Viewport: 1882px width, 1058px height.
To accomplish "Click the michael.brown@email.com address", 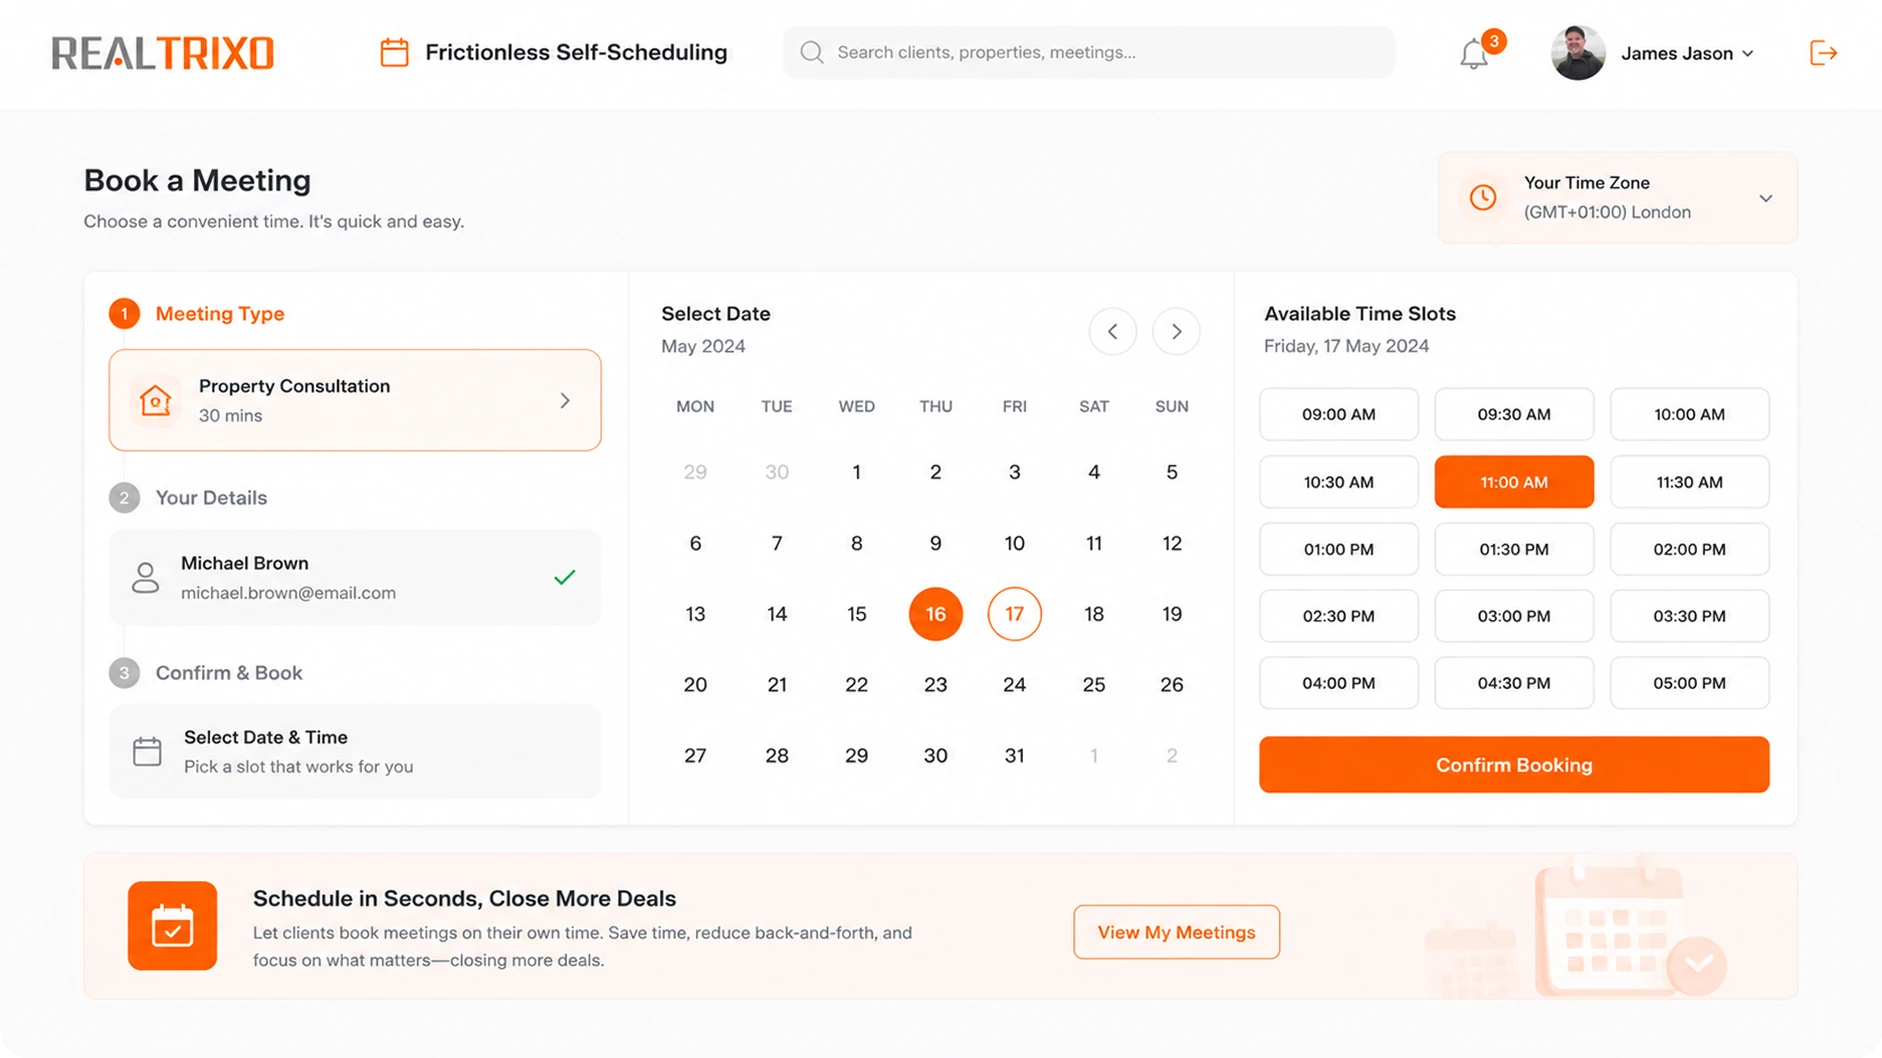I will pyautogui.click(x=288, y=593).
